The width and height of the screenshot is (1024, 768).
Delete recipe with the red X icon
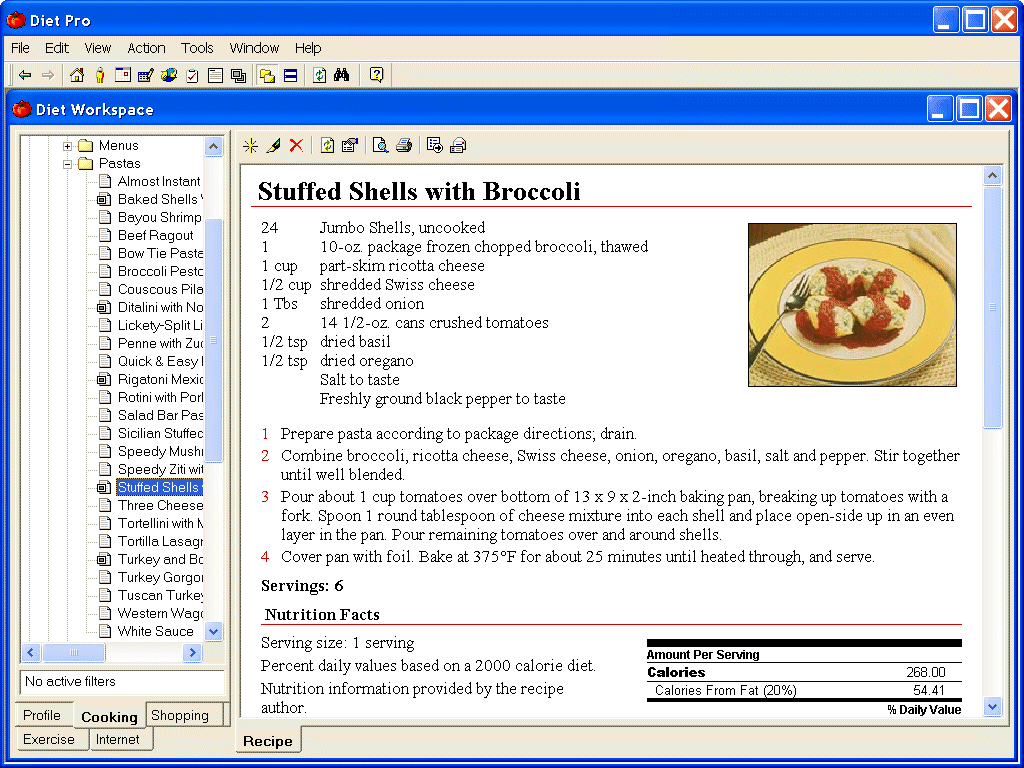(296, 146)
